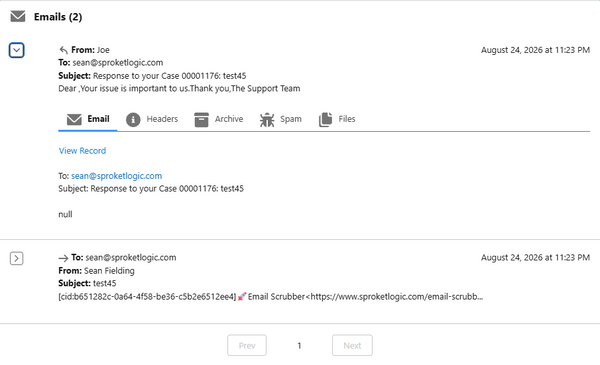Click the sean@sproketlogic.com email link
The image size is (600, 365).
pyautogui.click(x=116, y=176)
